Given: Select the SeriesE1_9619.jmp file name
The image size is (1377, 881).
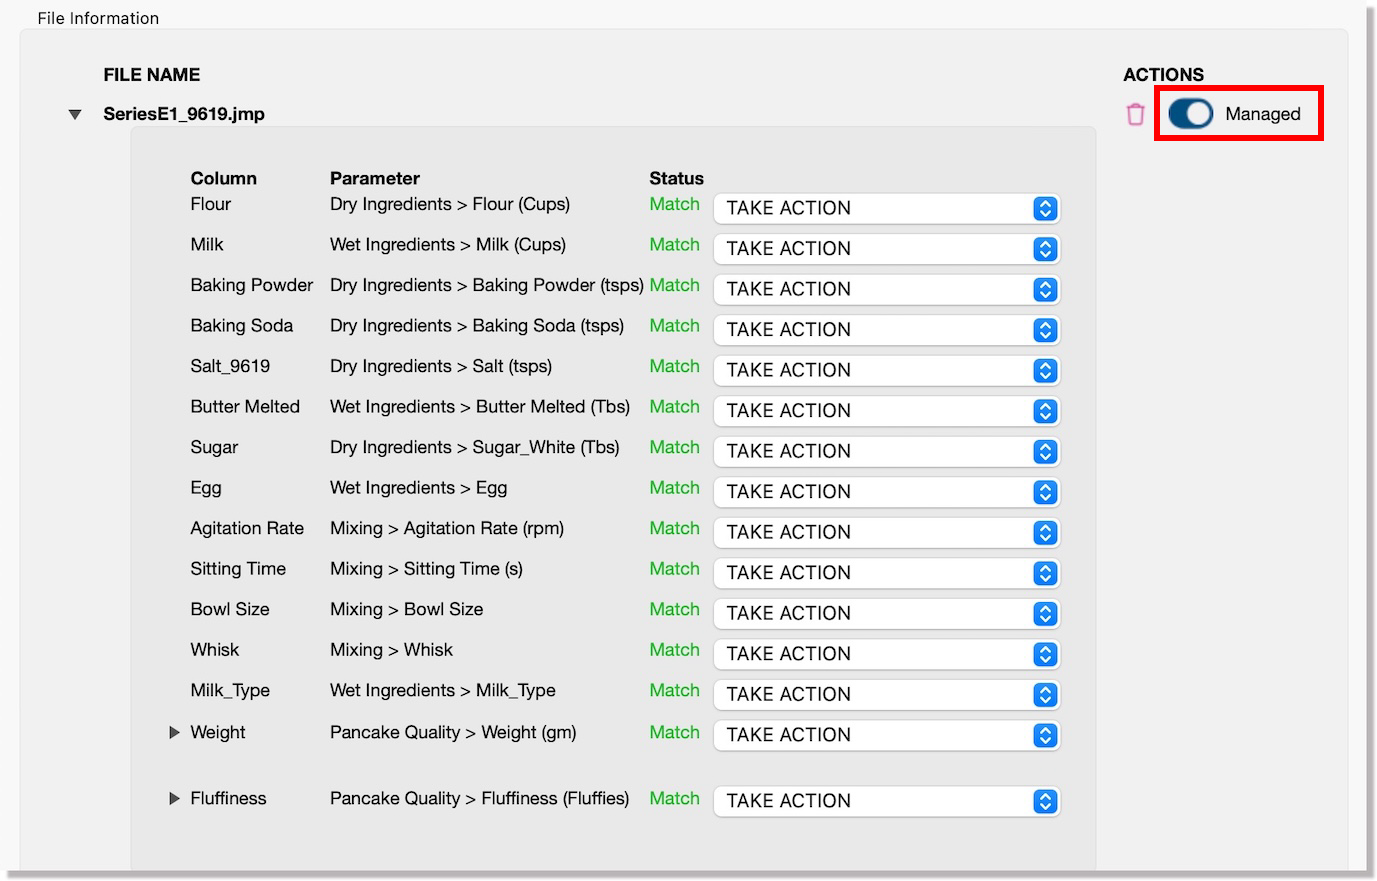Looking at the screenshot, I should click(x=185, y=114).
